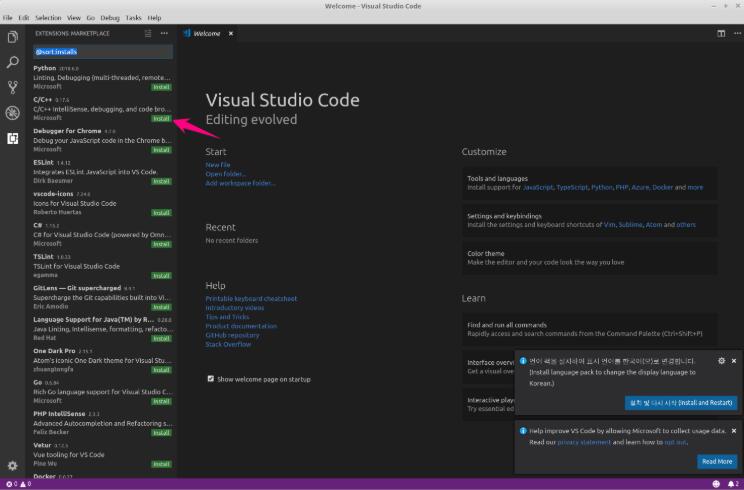This screenshot has height=490, width=744.
Task: Open the Debug menu
Action: pos(110,18)
